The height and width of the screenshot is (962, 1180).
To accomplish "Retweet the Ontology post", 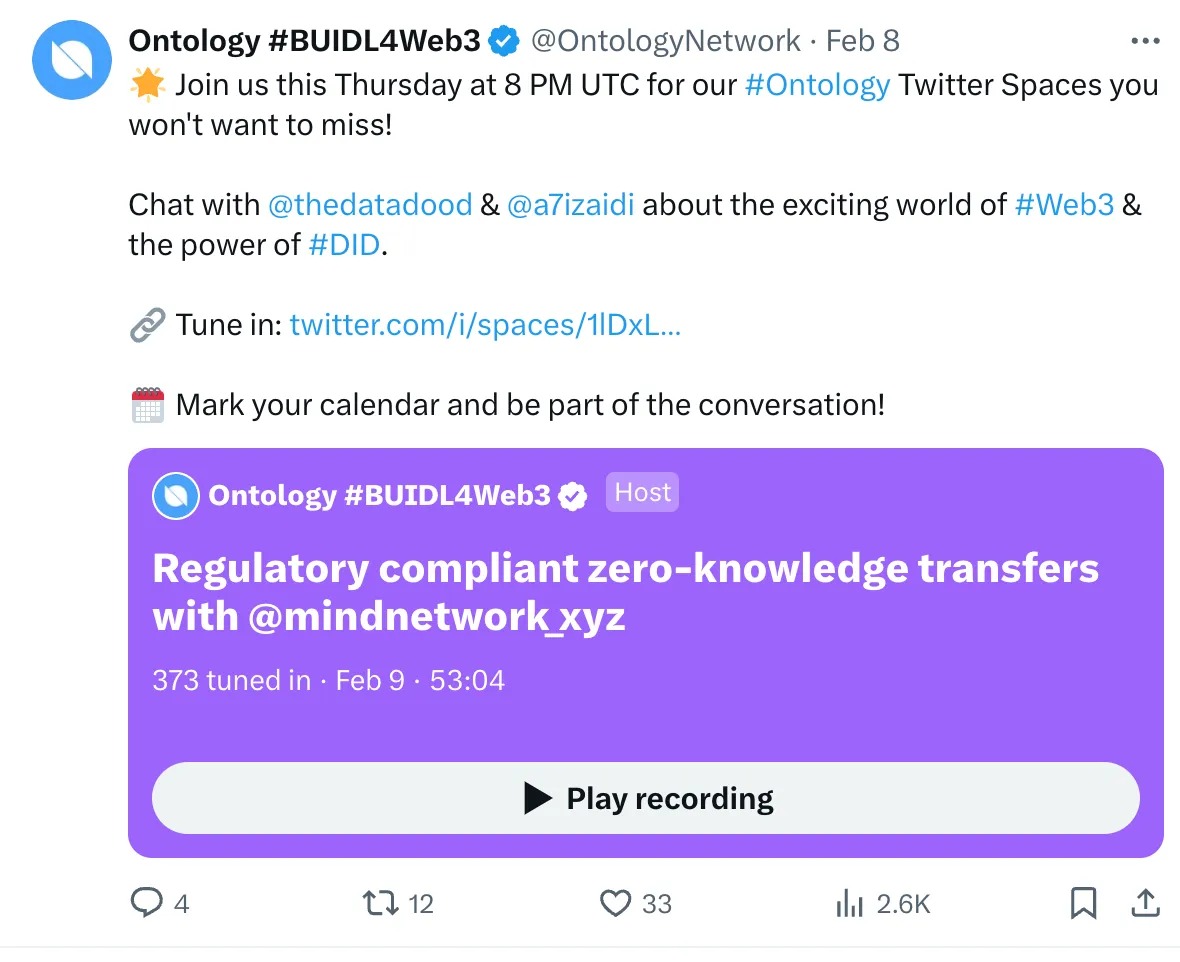I will (x=378, y=904).
